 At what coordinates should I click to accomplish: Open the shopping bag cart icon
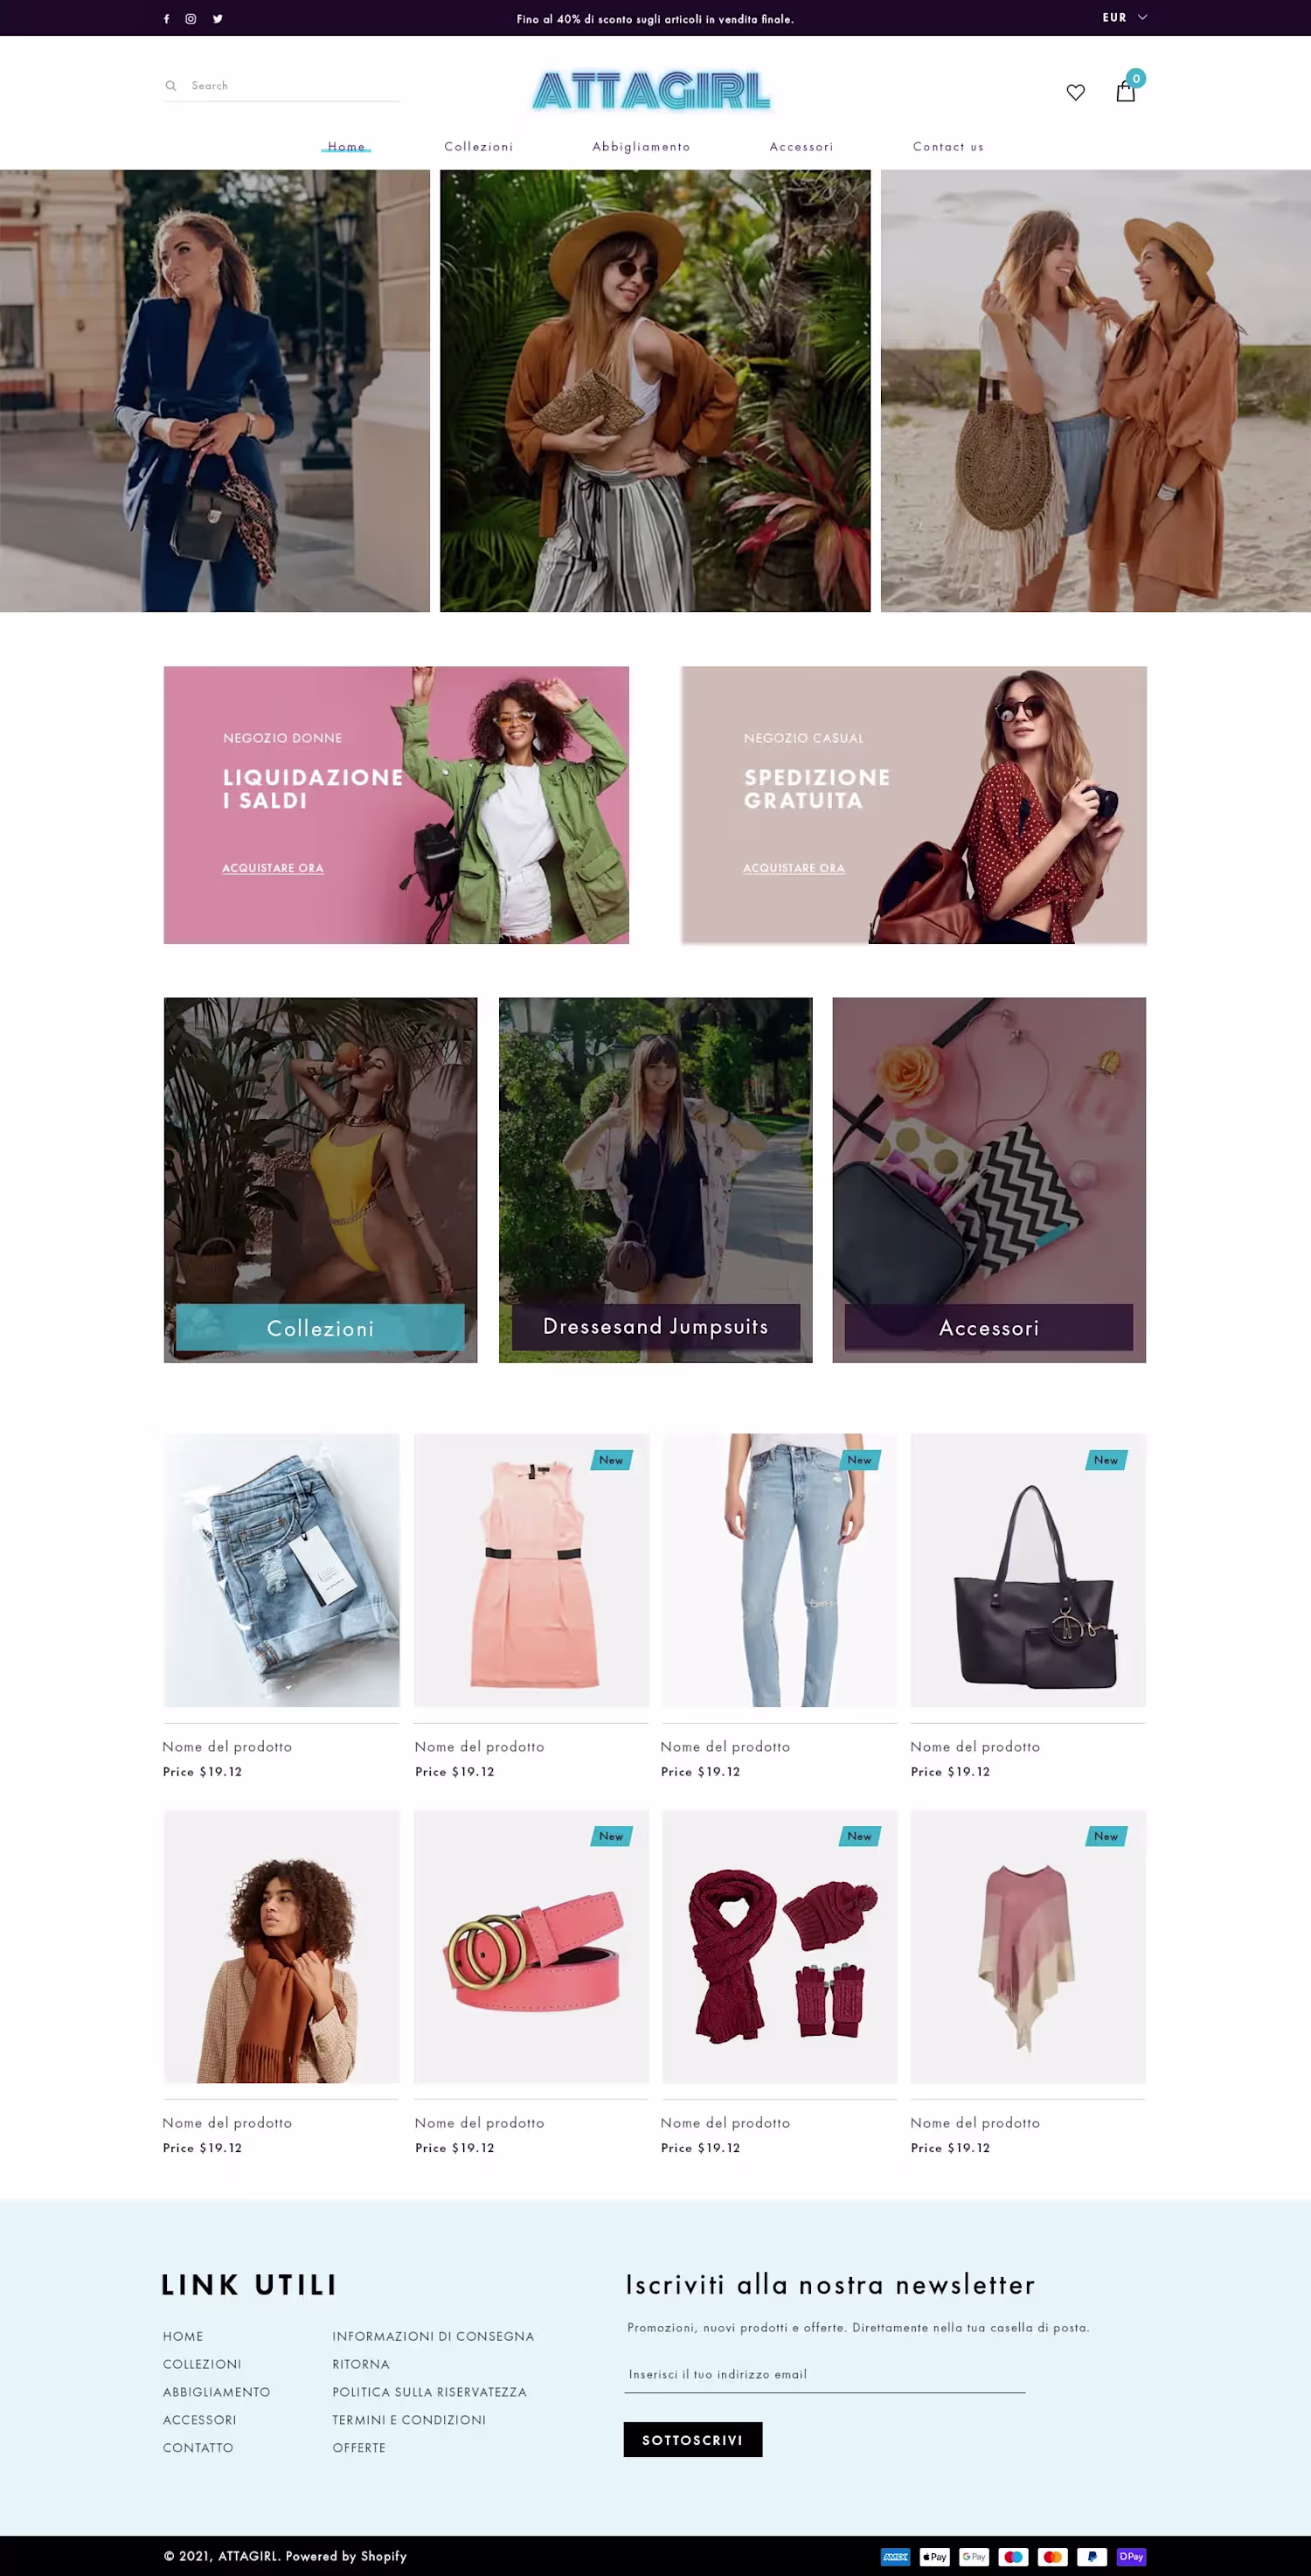(x=1126, y=92)
